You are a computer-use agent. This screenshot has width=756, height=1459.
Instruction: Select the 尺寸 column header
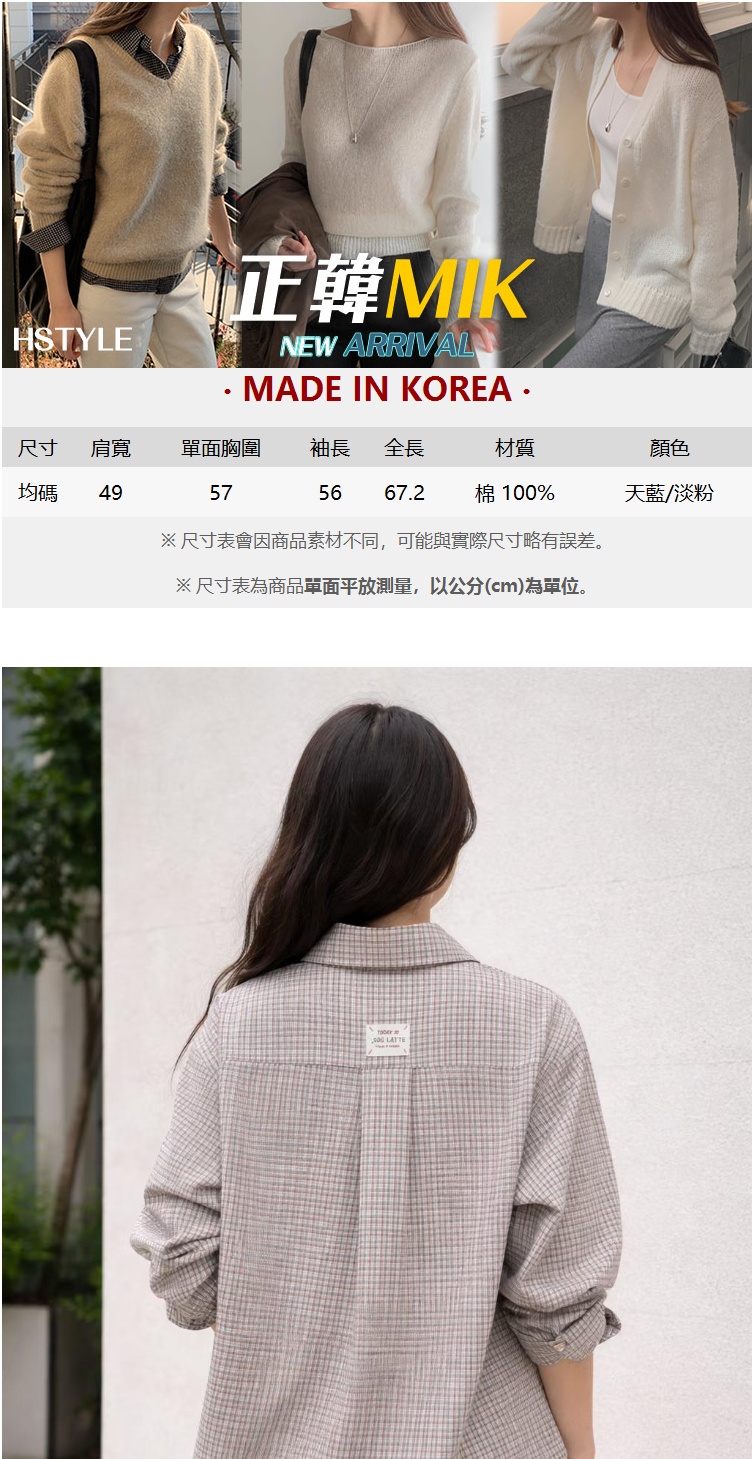pos(38,448)
